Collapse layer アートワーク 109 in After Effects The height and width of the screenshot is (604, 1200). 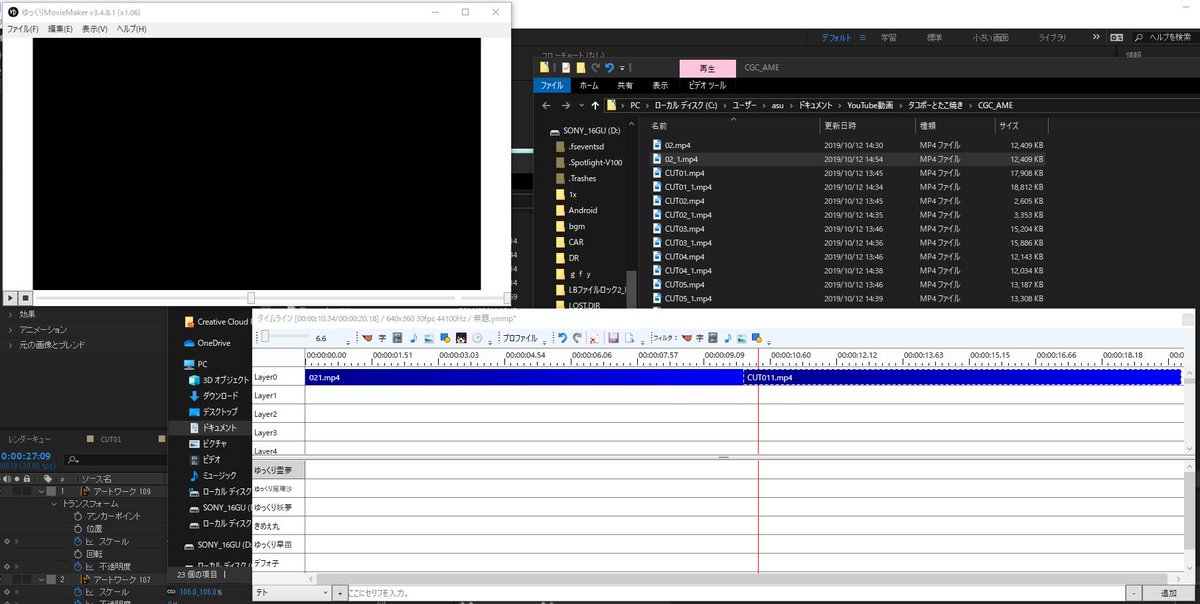[42, 492]
